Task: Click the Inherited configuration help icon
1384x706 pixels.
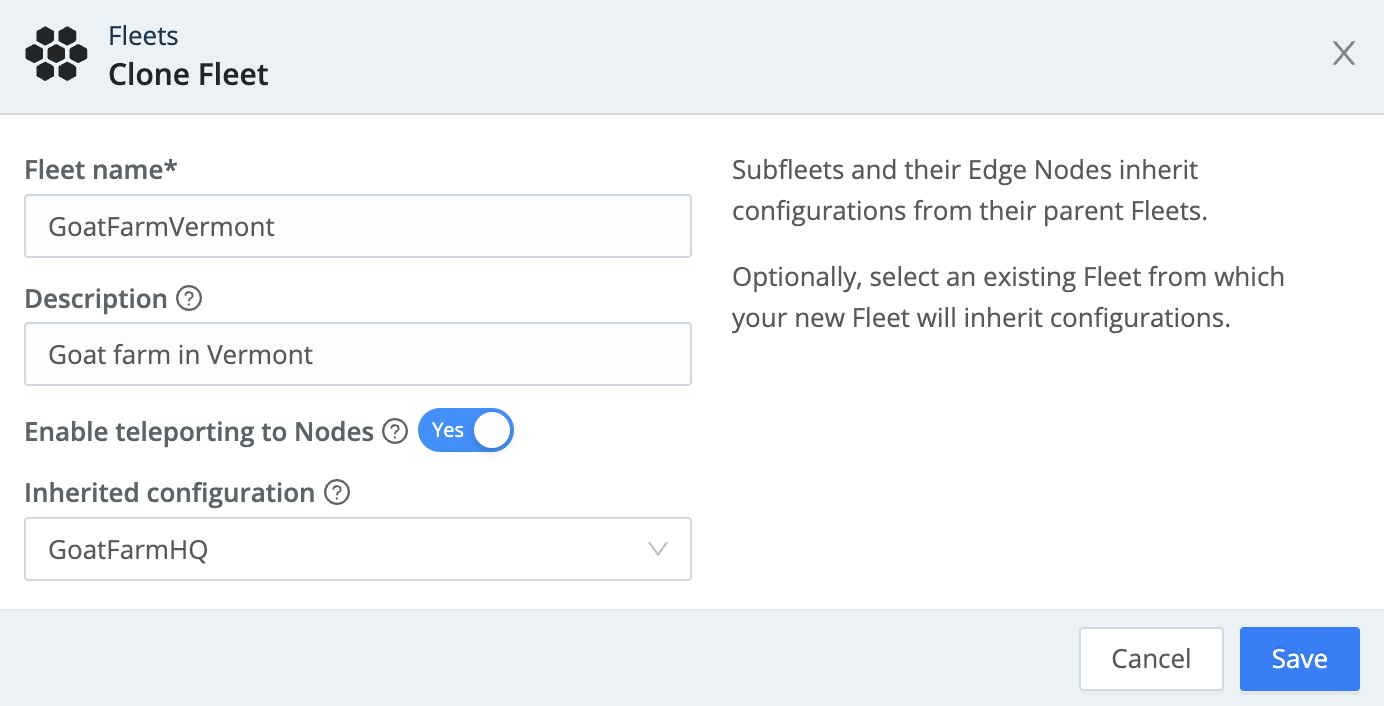Action: coord(338,493)
